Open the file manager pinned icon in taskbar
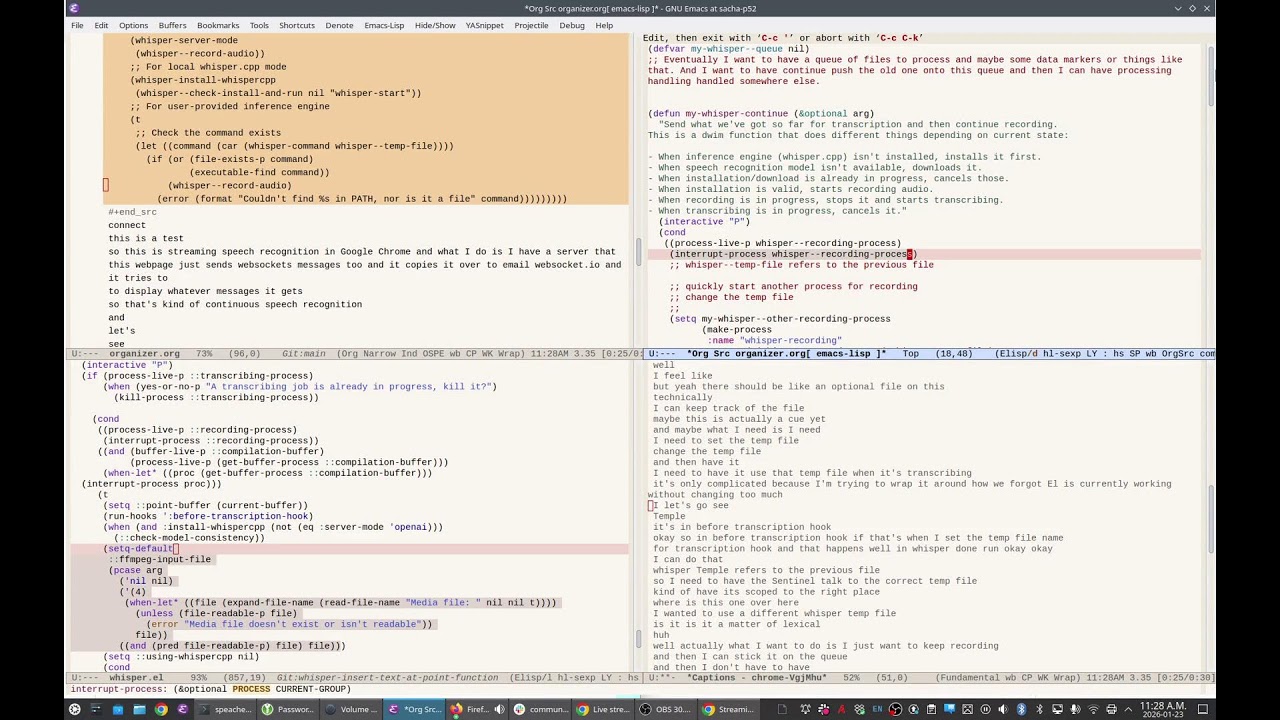Screen dimensions: 1280x720 coord(139,709)
